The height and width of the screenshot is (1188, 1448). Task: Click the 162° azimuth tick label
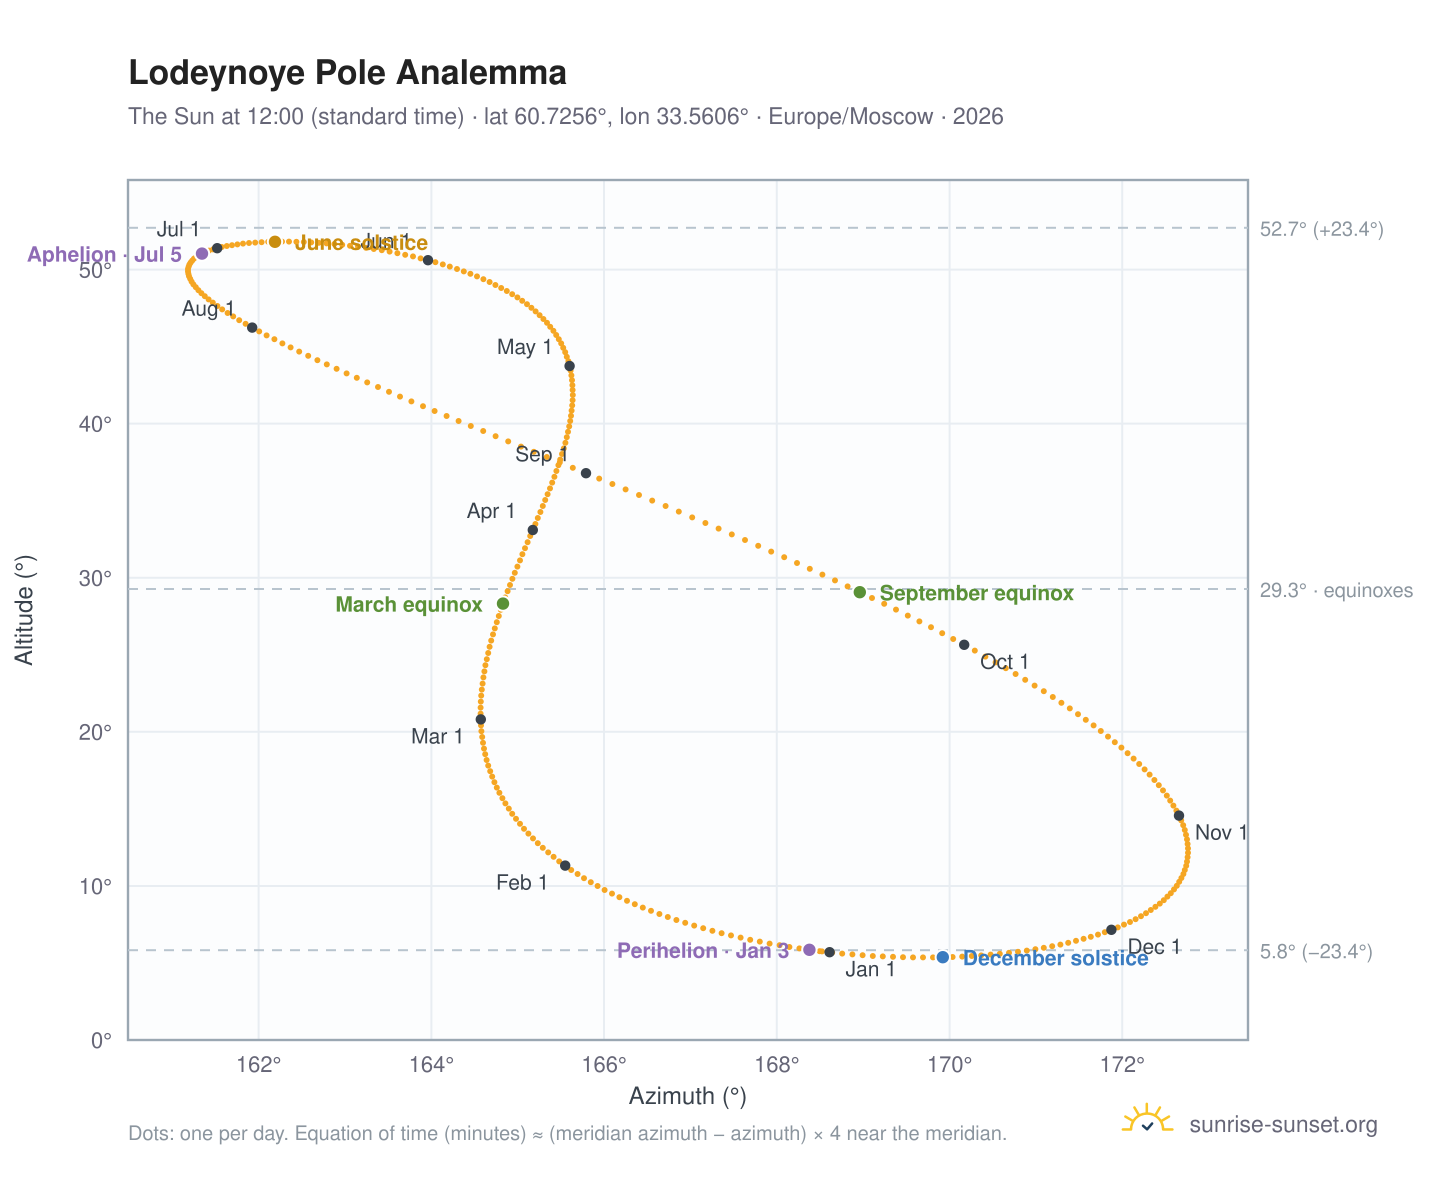click(x=259, y=1063)
